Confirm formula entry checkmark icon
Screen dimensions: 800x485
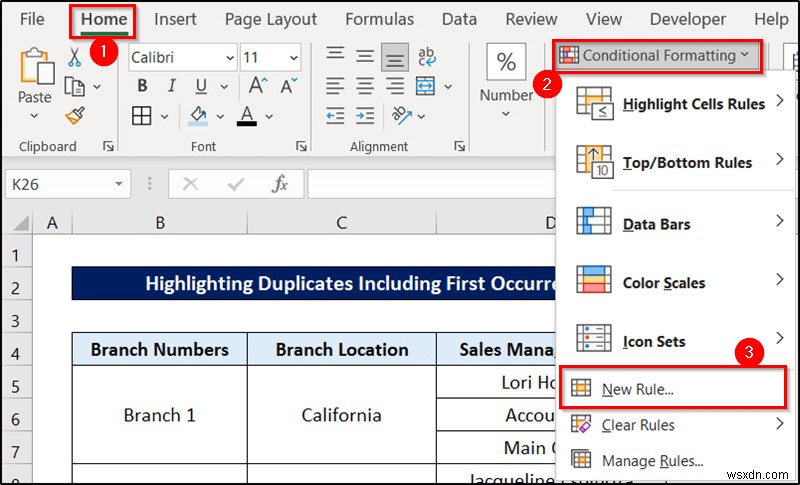(x=236, y=184)
